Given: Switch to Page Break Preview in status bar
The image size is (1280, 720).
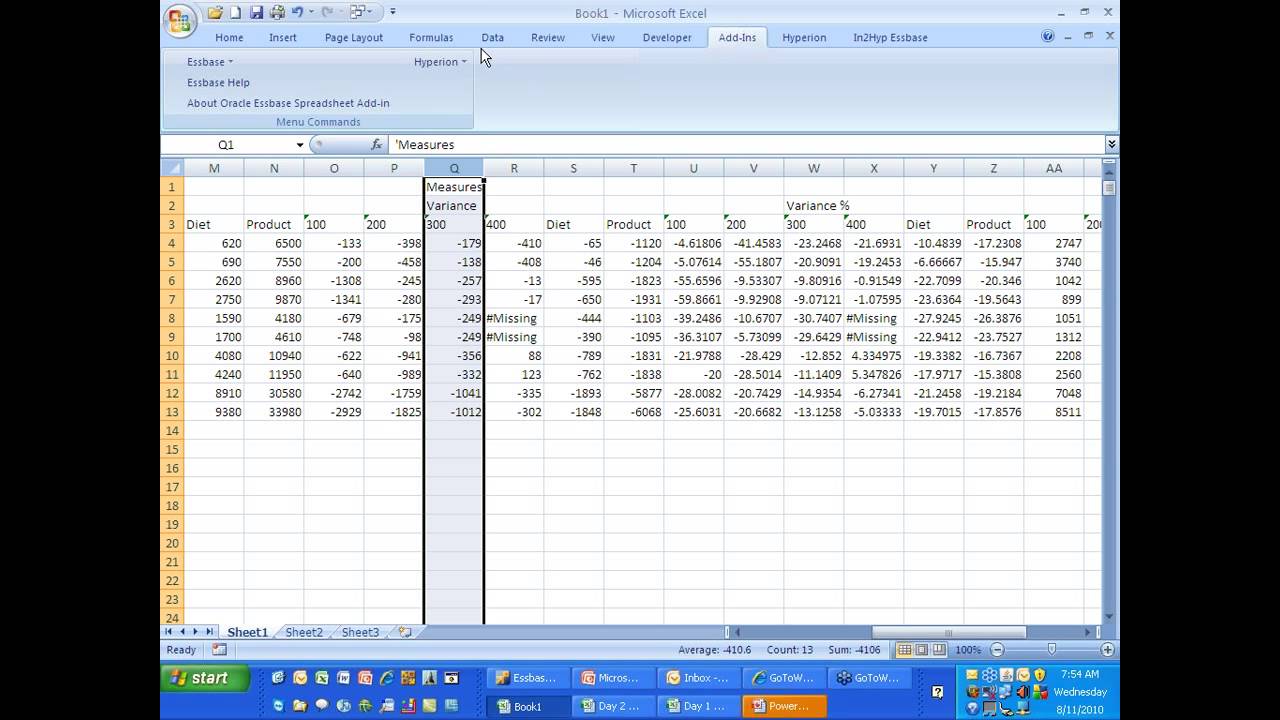Looking at the screenshot, I should (937, 650).
